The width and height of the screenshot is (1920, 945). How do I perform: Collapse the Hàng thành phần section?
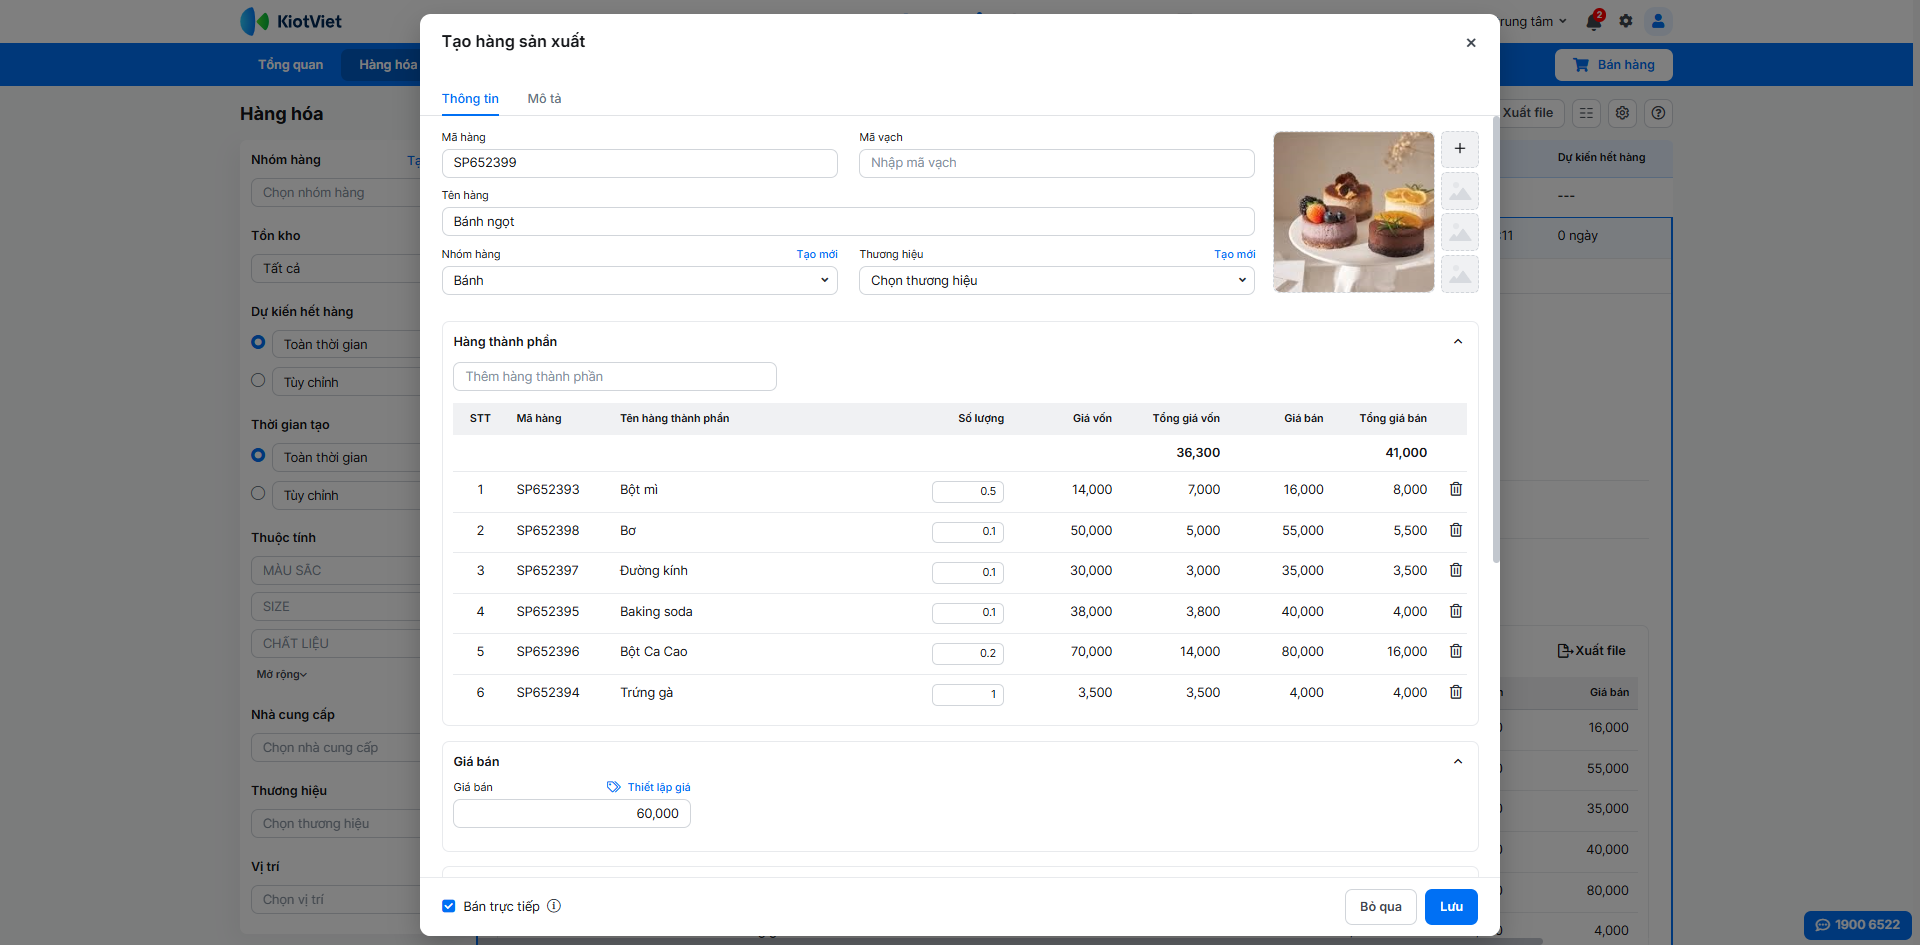coord(1458,342)
